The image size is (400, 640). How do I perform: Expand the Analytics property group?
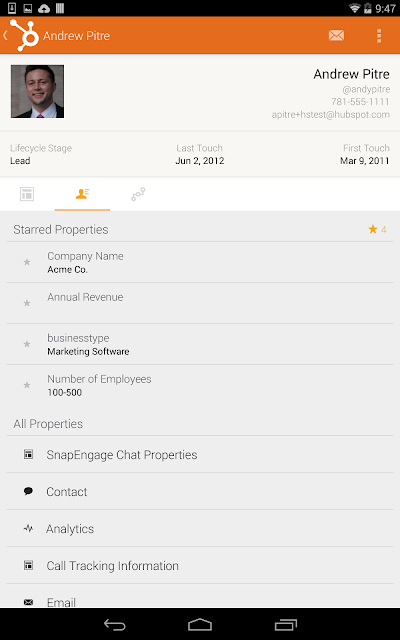pos(200,529)
